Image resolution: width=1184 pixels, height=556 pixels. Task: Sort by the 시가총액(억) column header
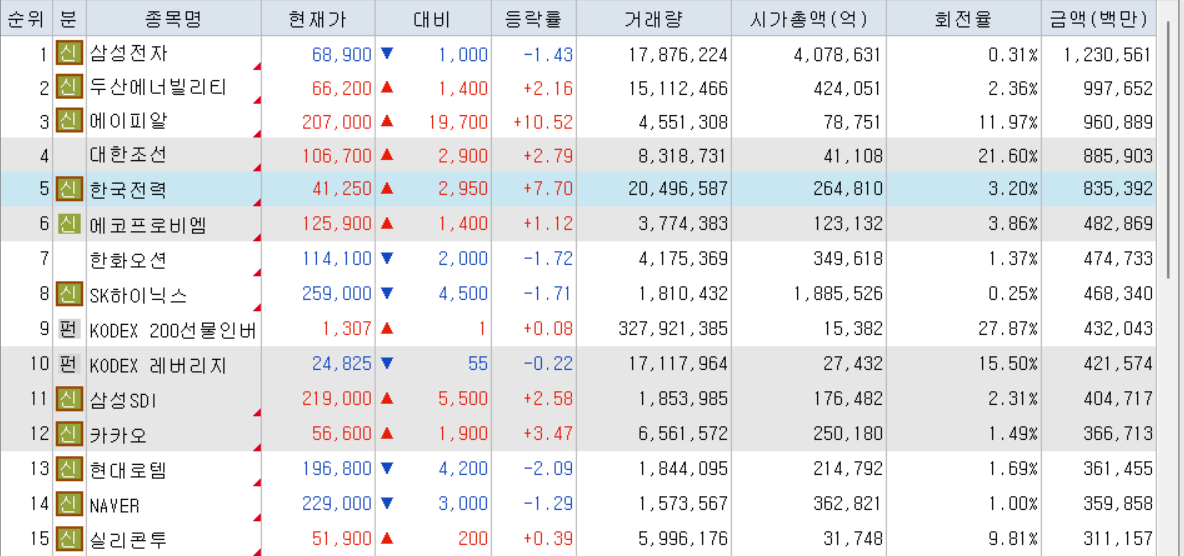[x=808, y=19]
